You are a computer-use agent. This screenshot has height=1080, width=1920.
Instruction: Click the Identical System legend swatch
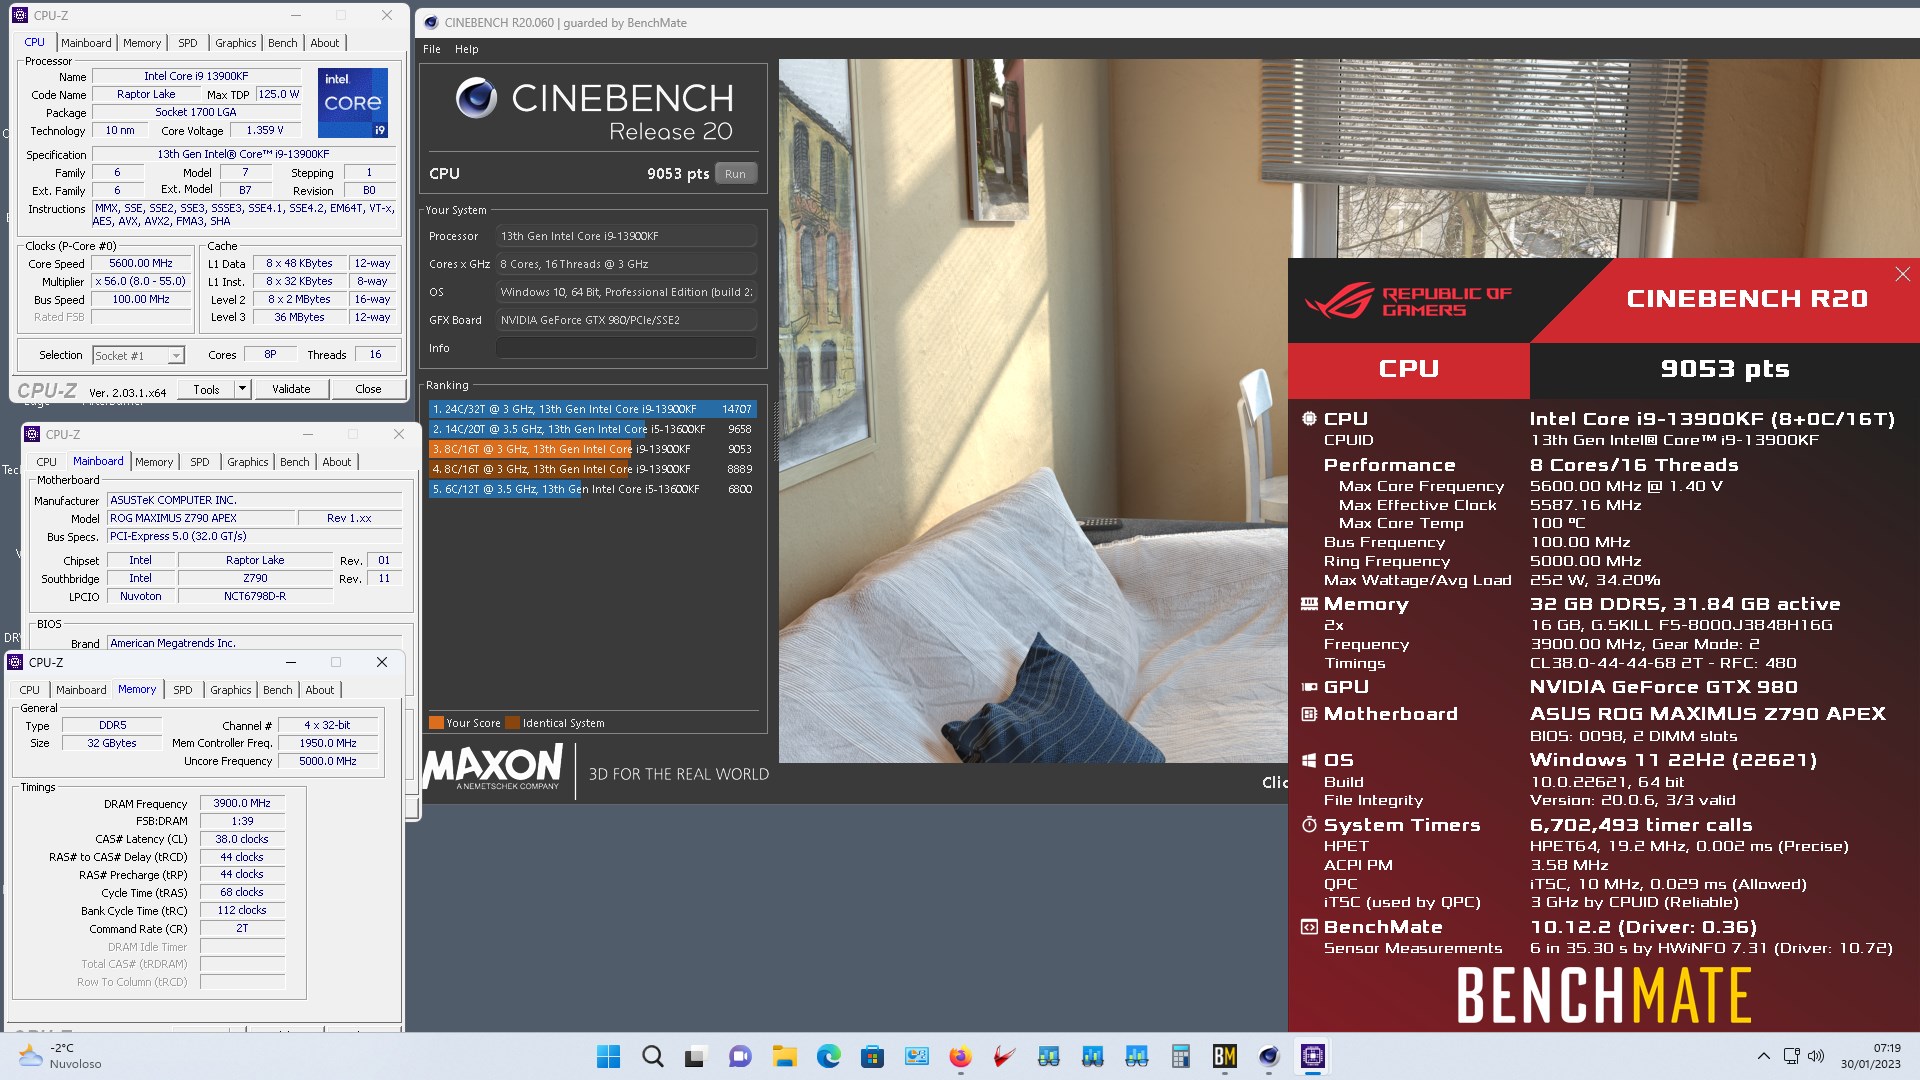click(x=513, y=723)
